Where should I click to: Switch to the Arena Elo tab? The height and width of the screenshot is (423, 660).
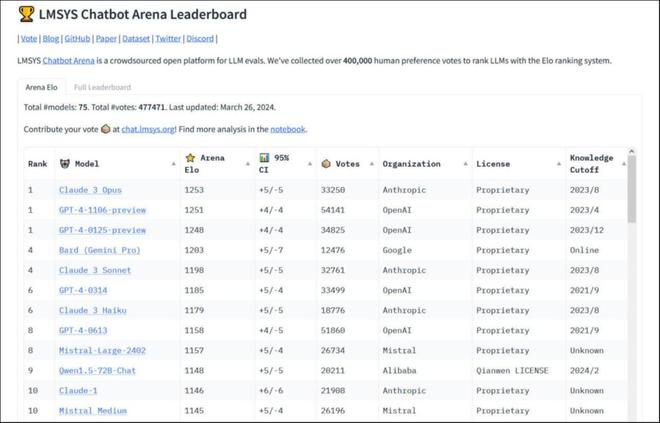coord(41,87)
